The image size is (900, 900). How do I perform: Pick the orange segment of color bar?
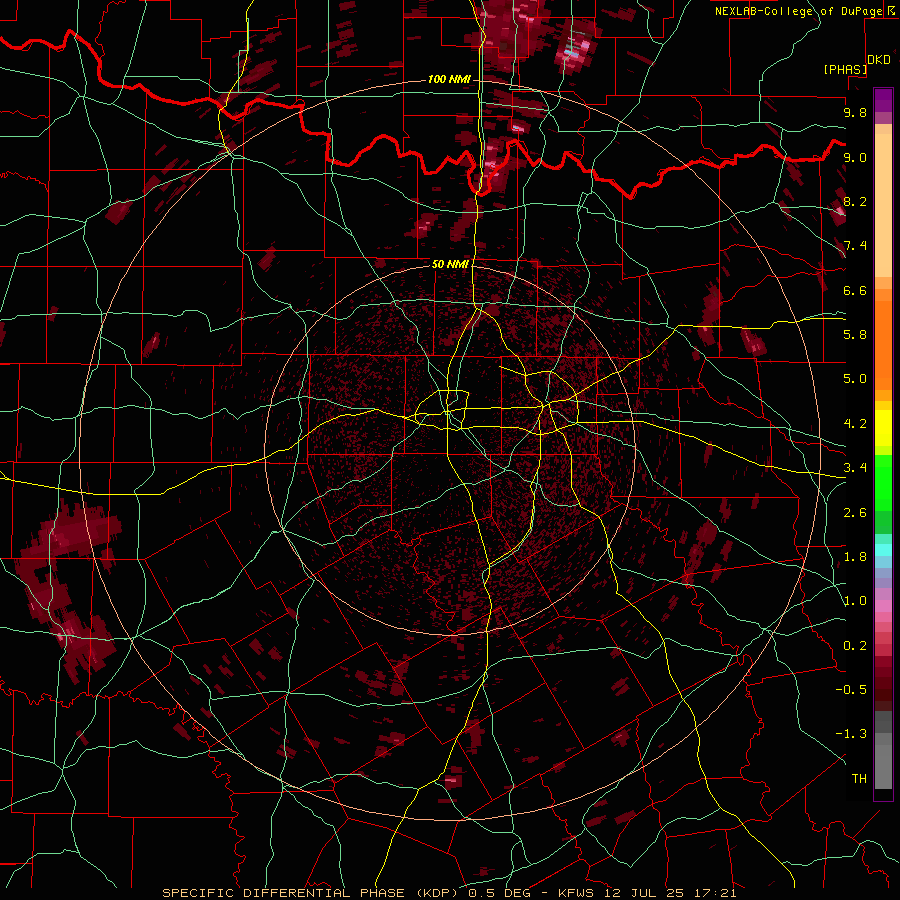click(883, 344)
